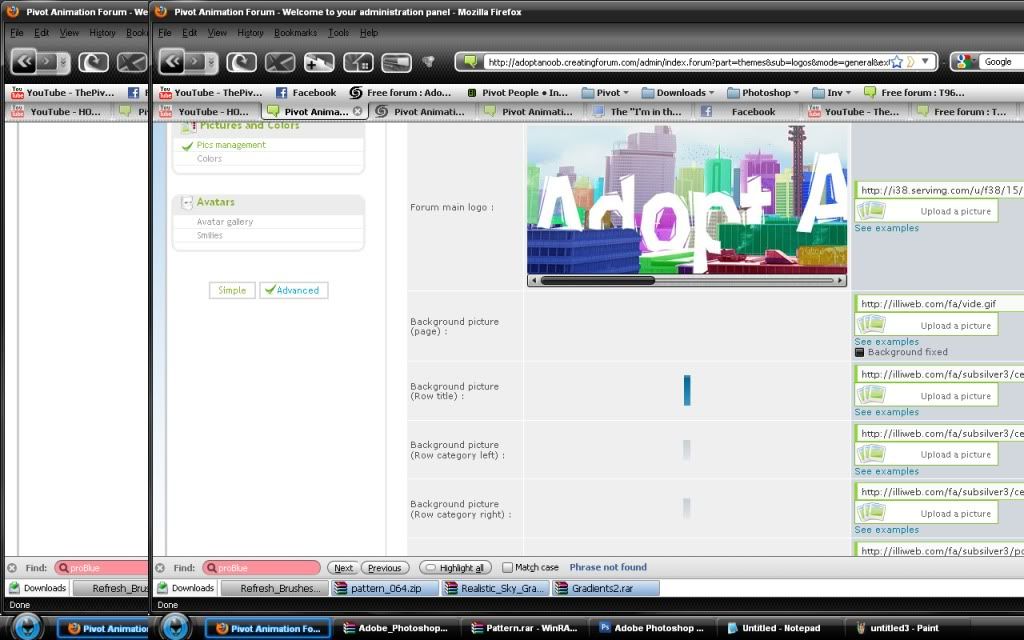Close the active Pivot Anima... tab
The width and height of the screenshot is (1024, 640).
[x=357, y=111]
